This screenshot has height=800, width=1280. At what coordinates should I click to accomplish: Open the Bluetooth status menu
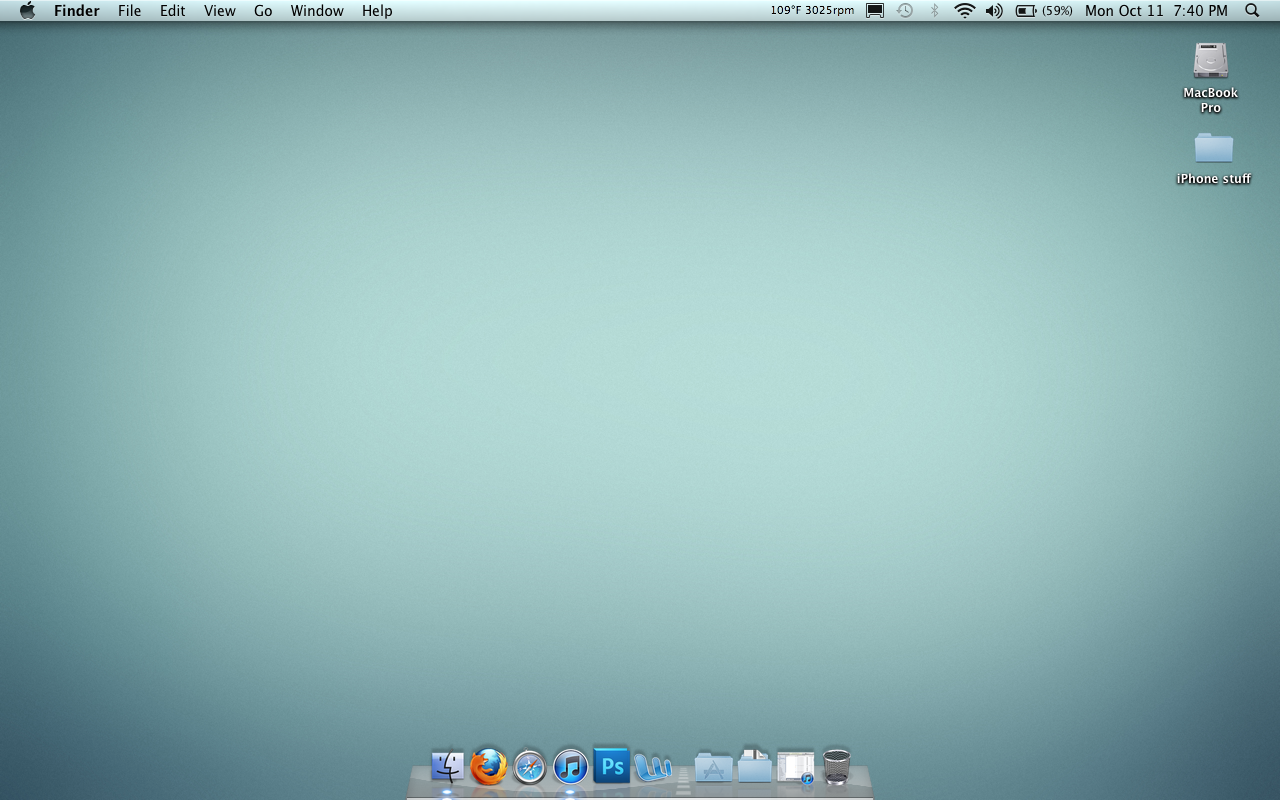(935, 10)
